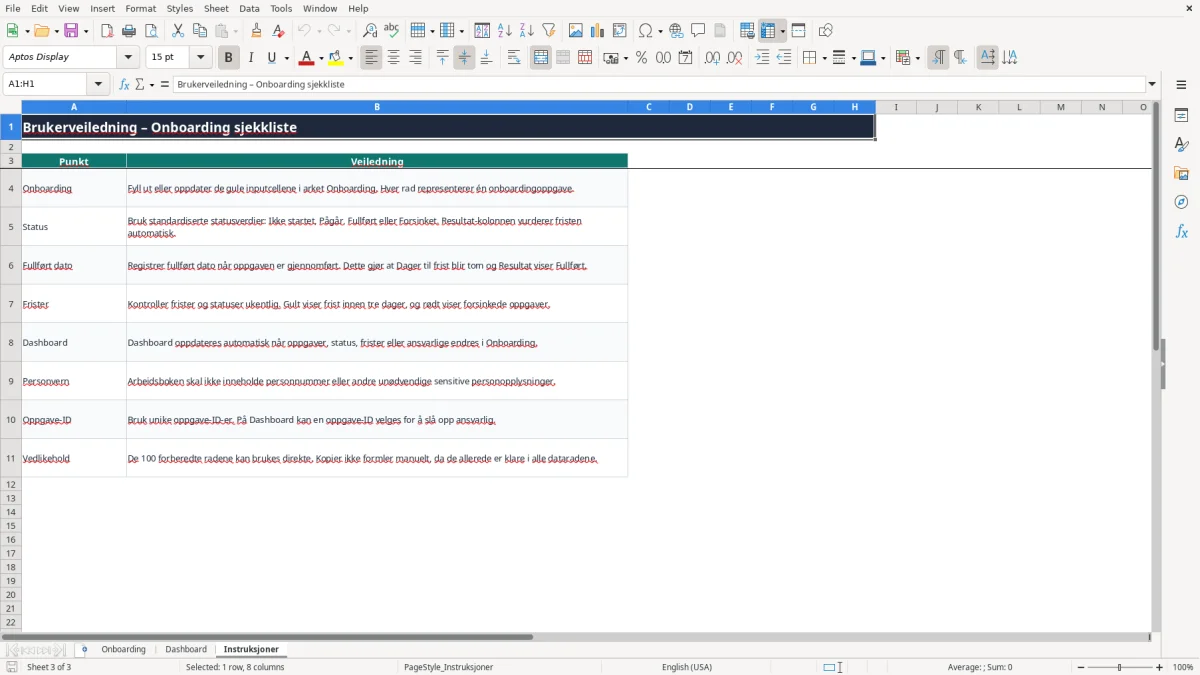Click the Add Decimal Place icon
Image resolution: width=1200 pixels, height=675 pixels.
(712, 58)
